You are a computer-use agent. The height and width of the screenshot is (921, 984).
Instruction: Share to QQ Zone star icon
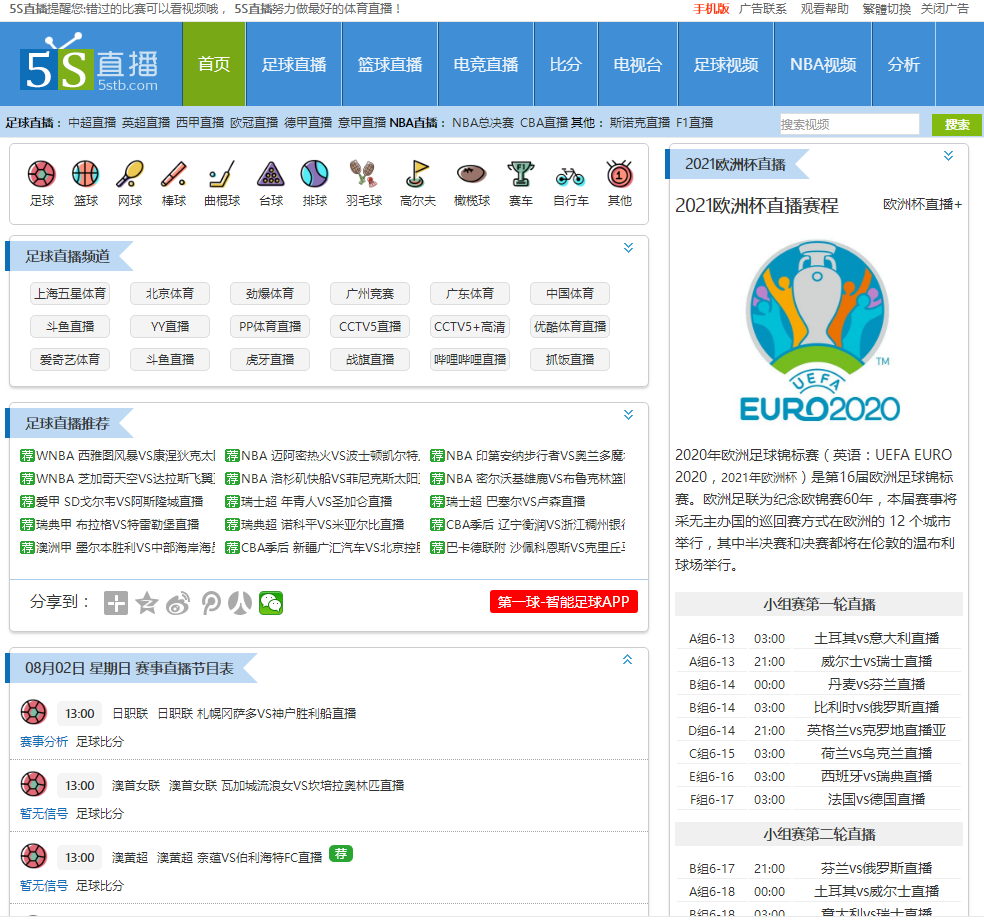point(147,603)
